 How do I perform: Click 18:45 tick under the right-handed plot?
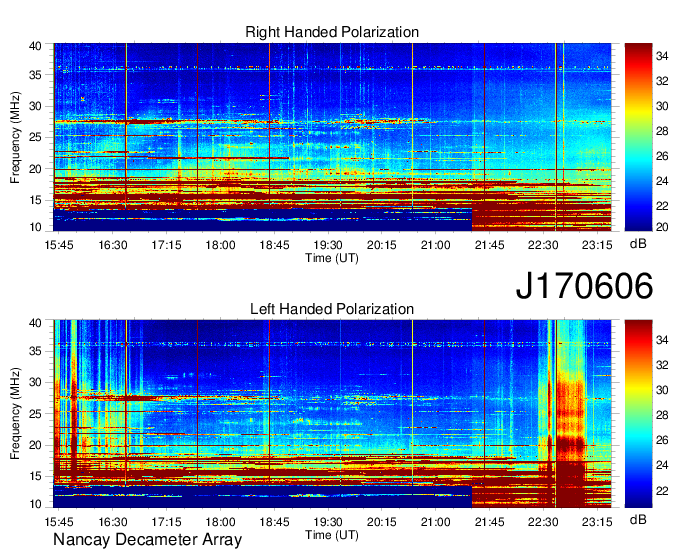275,245
